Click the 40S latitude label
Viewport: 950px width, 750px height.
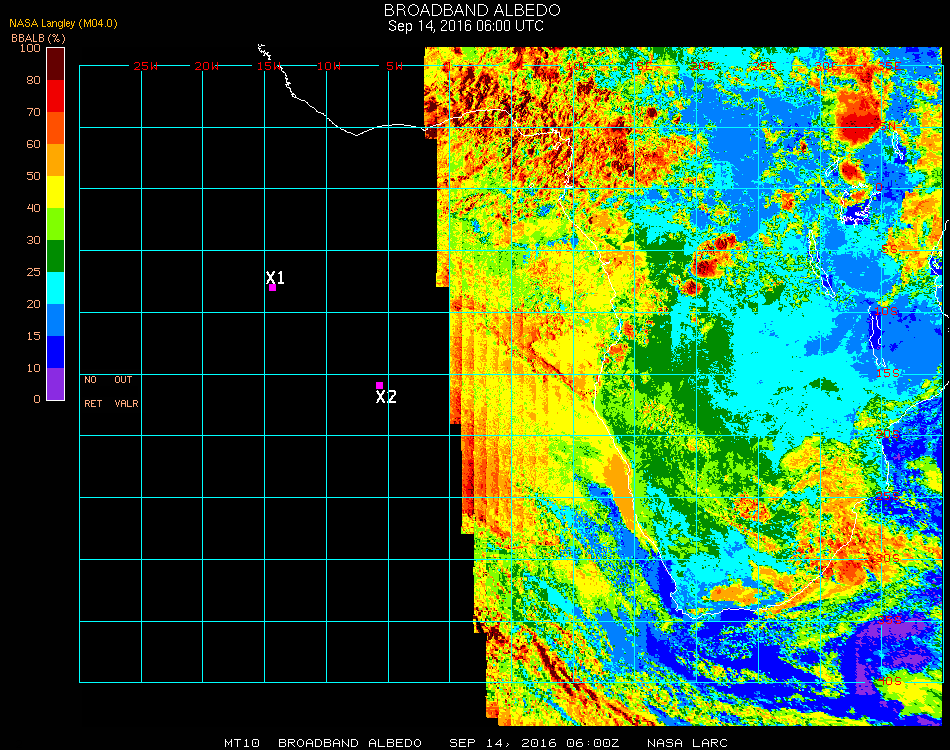[x=889, y=680]
